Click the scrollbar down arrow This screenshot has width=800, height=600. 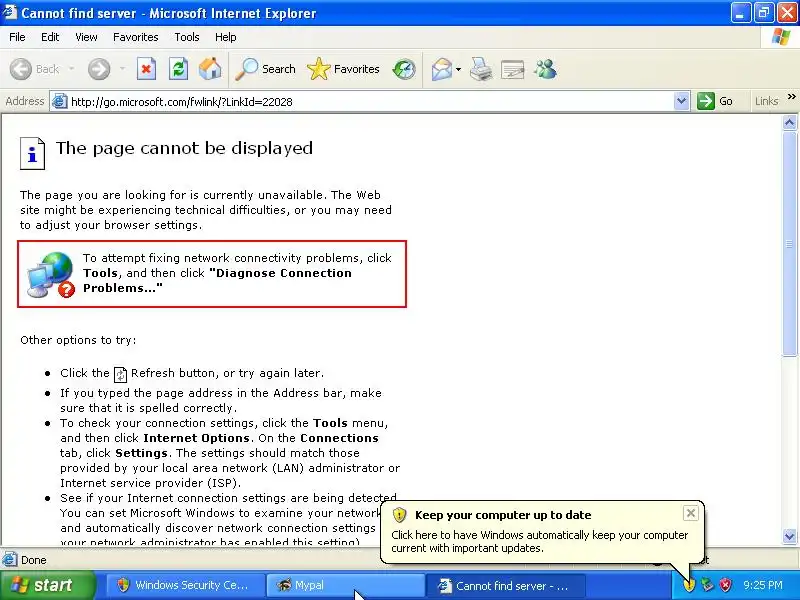coord(789,536)
